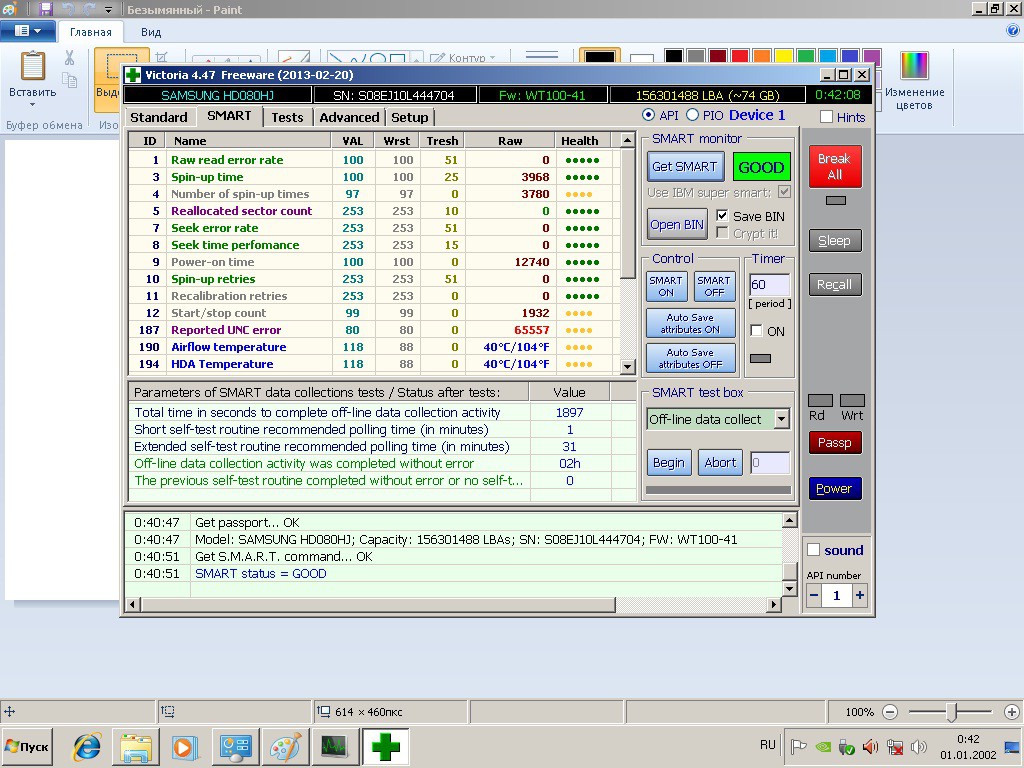Switch to Paint via taskbar palette icon
The width and height of the screenshot is (1024, 768).
[285, 746]
